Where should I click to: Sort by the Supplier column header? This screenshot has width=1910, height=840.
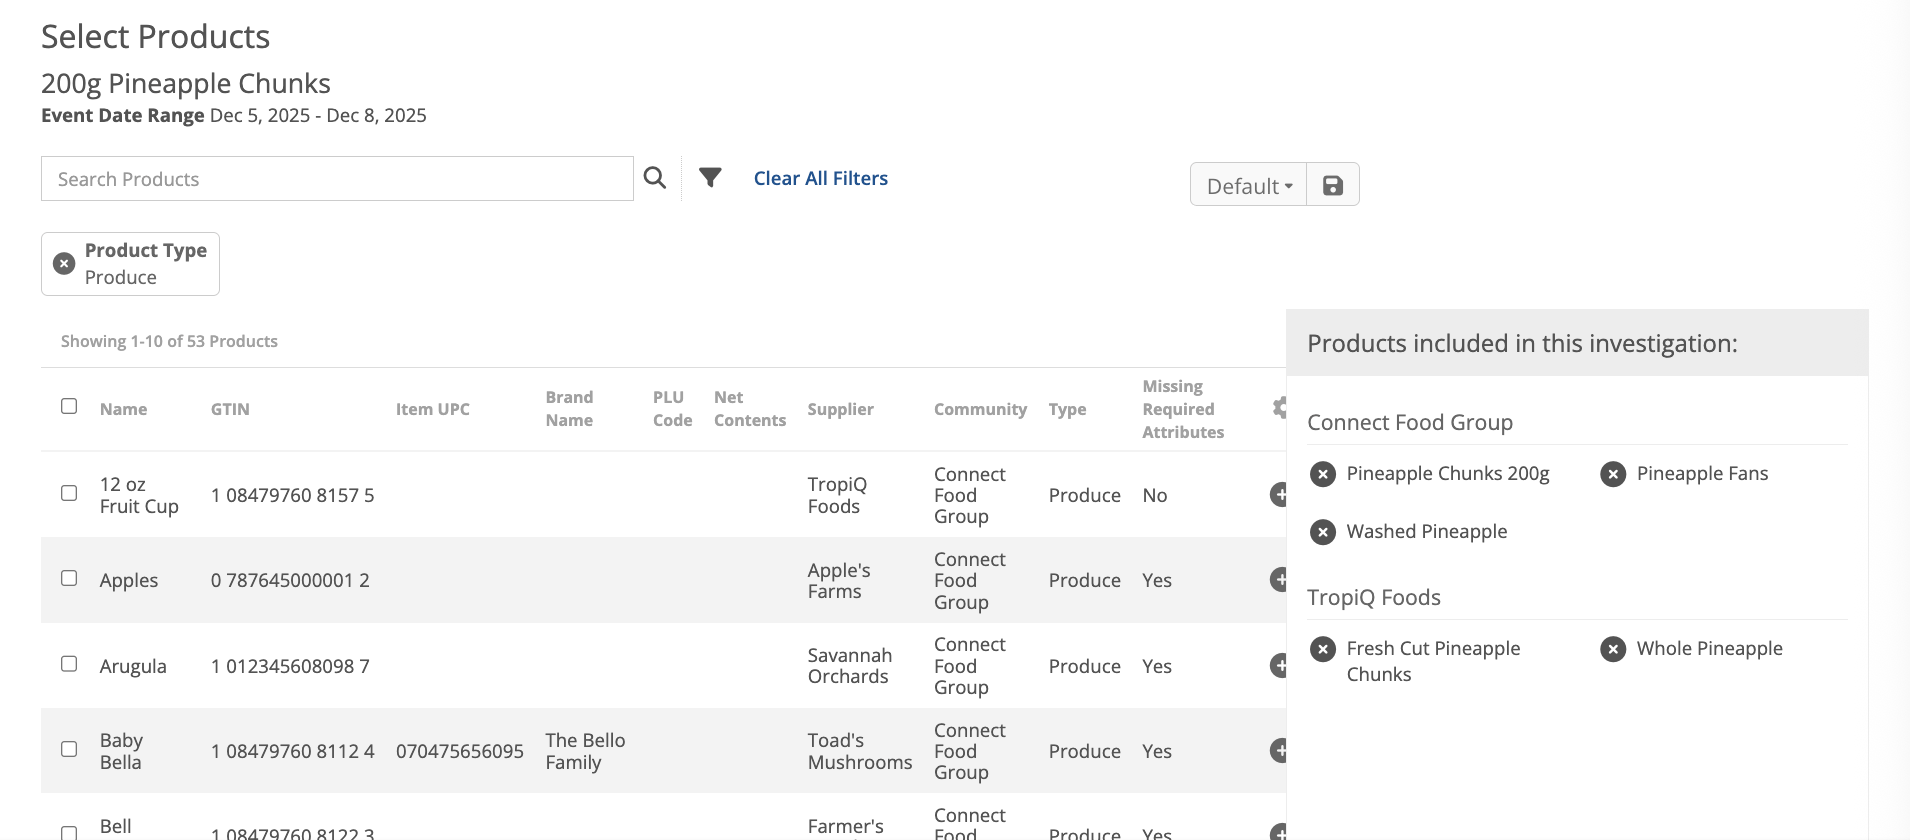coord(840,409)
